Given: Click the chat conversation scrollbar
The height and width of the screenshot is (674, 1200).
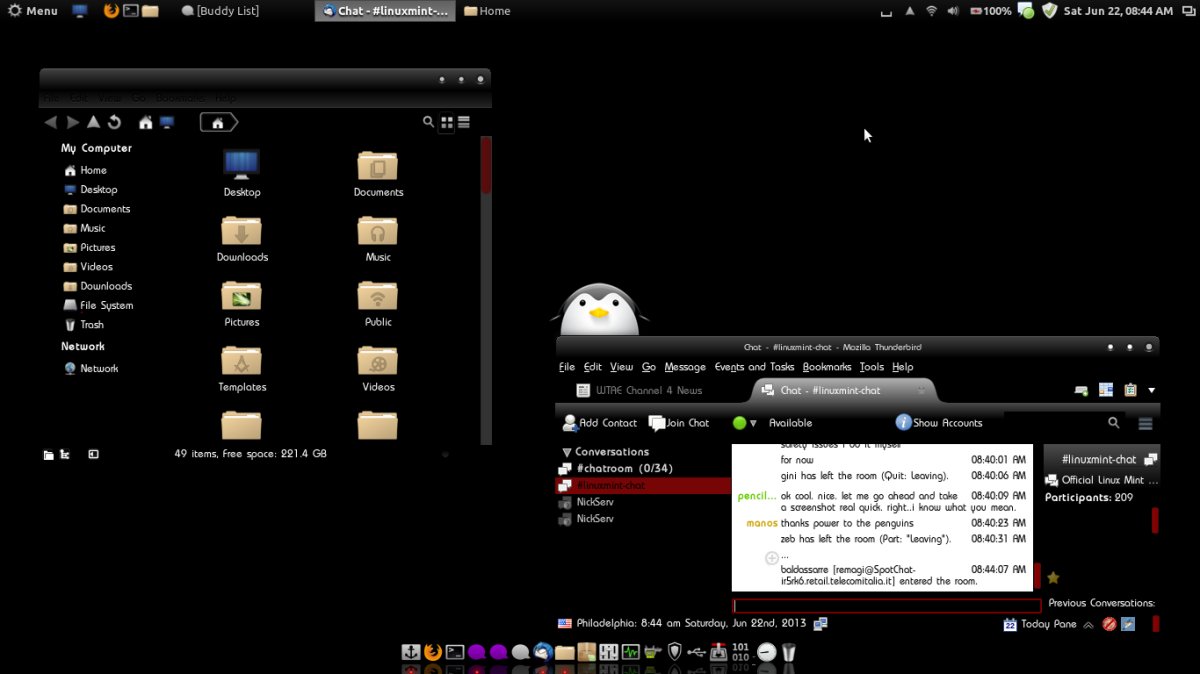Looking at the screenshot, I should pyautogui.click(x=1037, y=576).
